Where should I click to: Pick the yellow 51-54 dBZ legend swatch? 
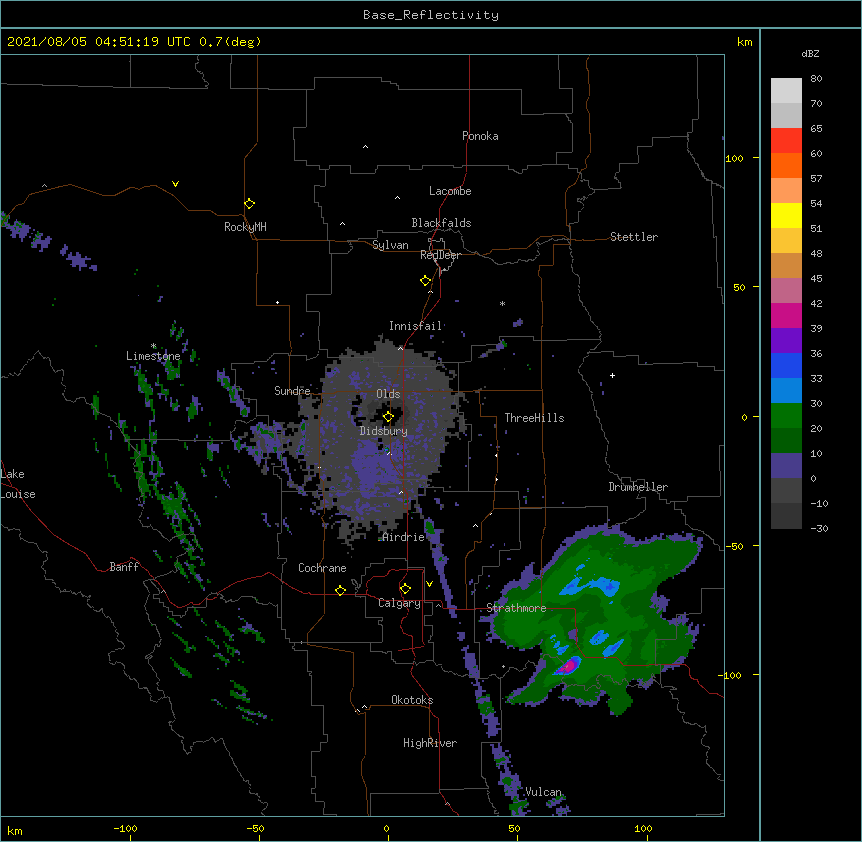(x=786, y=215)
